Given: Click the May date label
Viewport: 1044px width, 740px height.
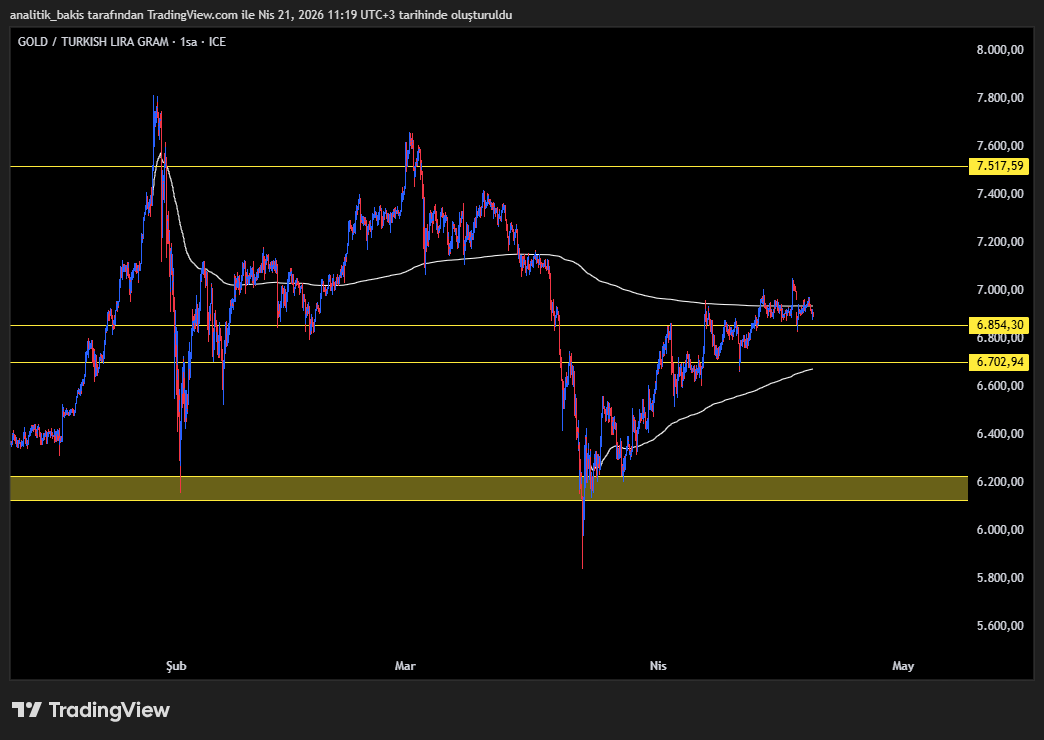Looking at the screenshot, I should (903, 665).
